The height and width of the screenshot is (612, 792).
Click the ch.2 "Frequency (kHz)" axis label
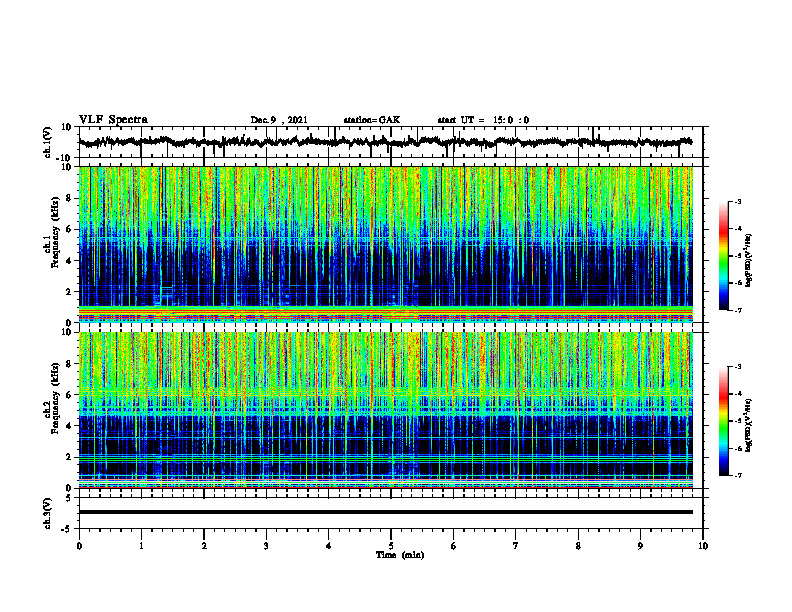tap(55, 398)
